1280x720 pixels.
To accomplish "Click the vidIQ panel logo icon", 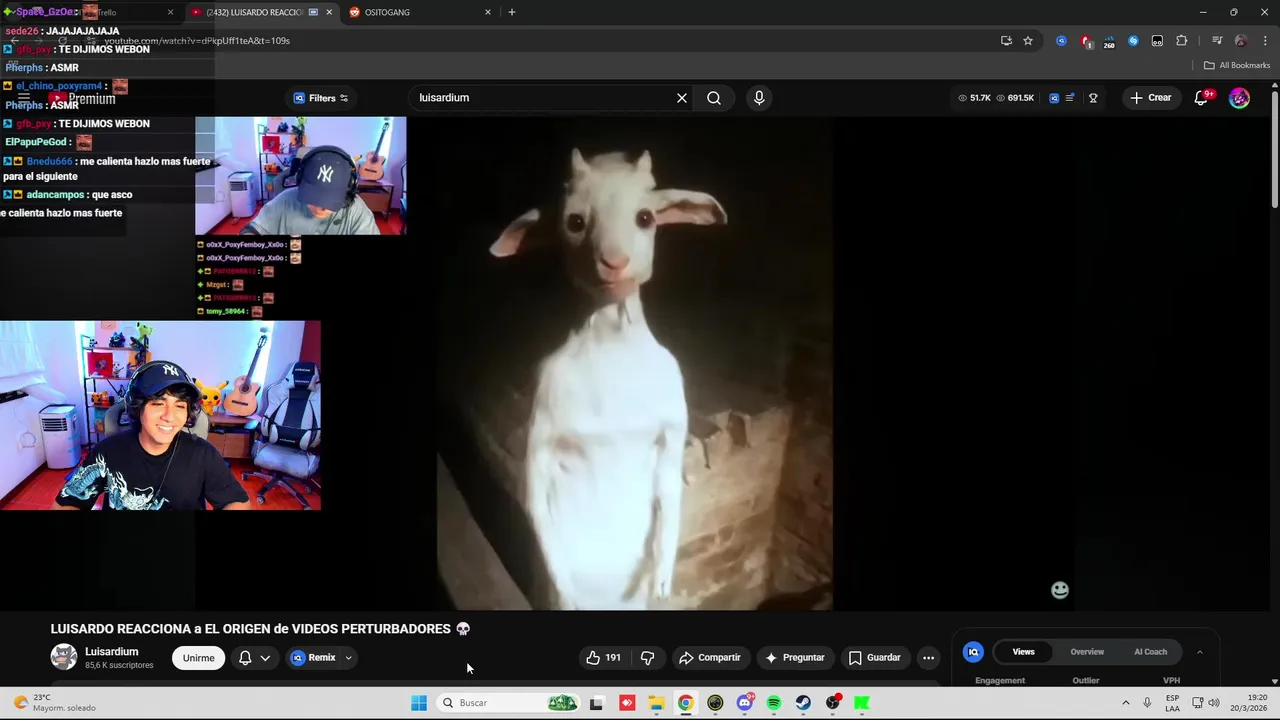I will coord(973,652).
